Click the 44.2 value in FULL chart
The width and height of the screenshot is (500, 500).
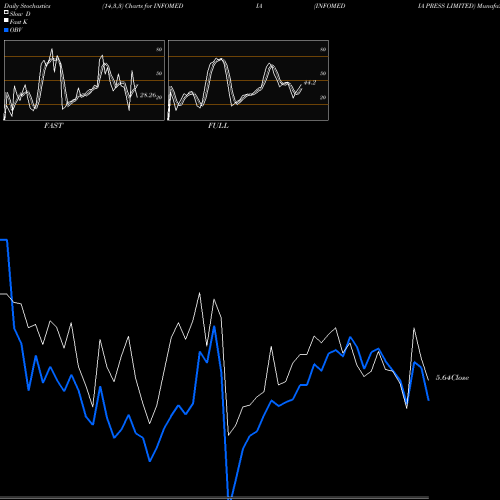pos(310,83)
